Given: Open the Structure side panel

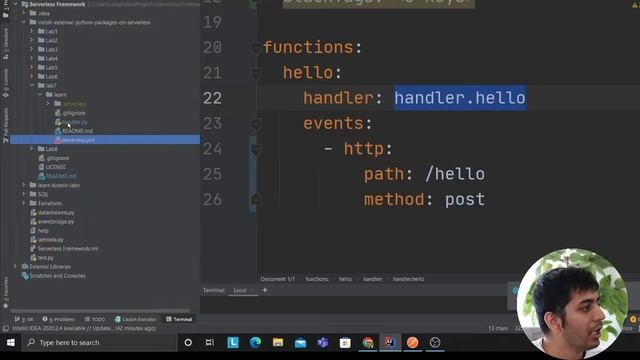Looking at the screenshot, I should (6, 44).
